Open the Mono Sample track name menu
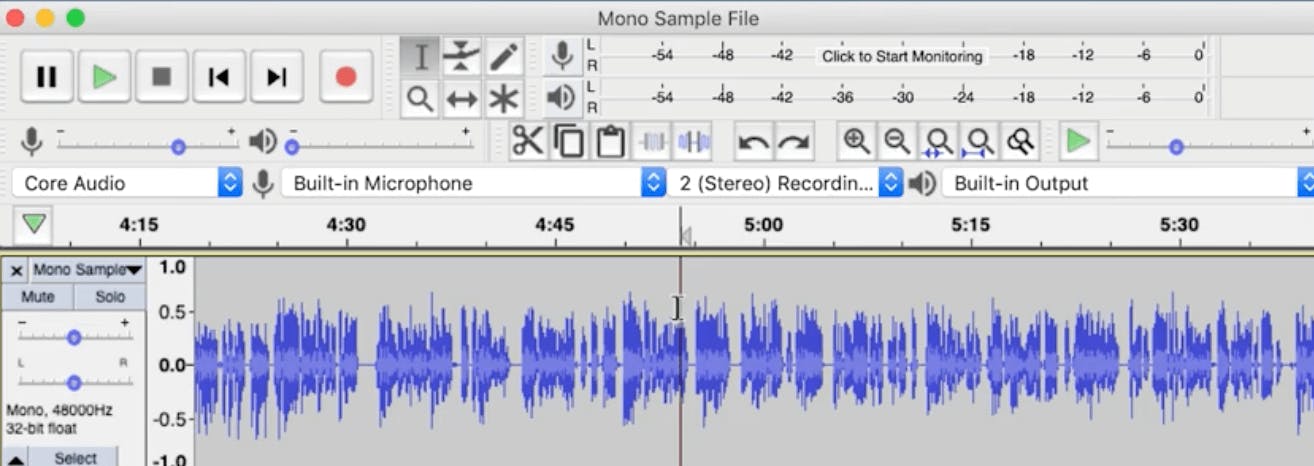 coord(87,270)
